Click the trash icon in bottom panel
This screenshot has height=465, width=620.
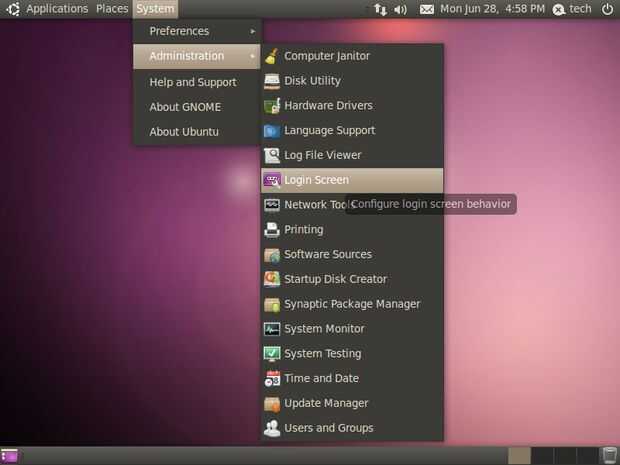[610, 456]
